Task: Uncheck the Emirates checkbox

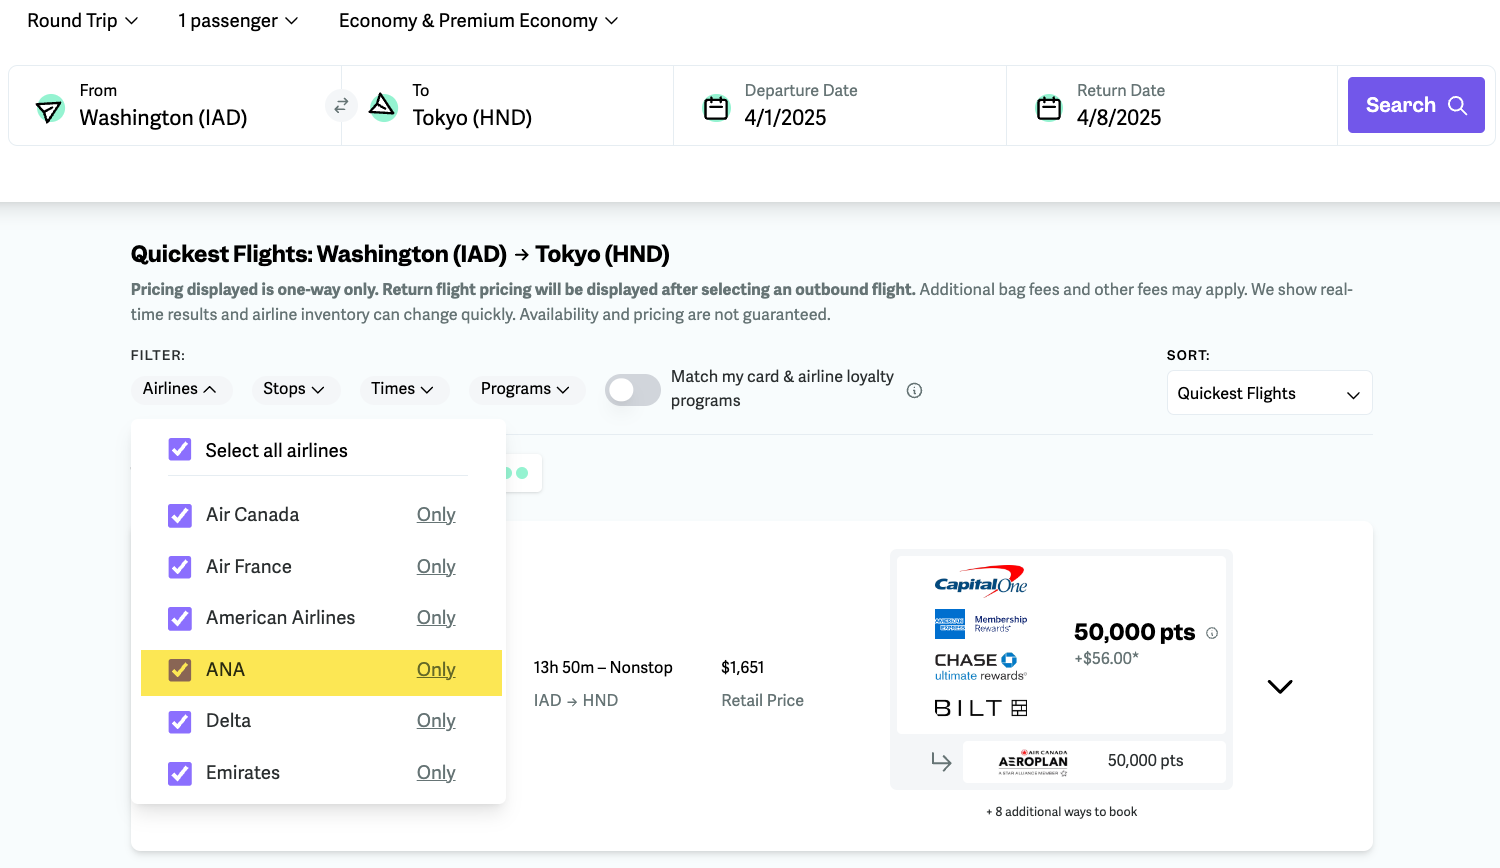Action: pyautogui.click(x=180, y=773)
